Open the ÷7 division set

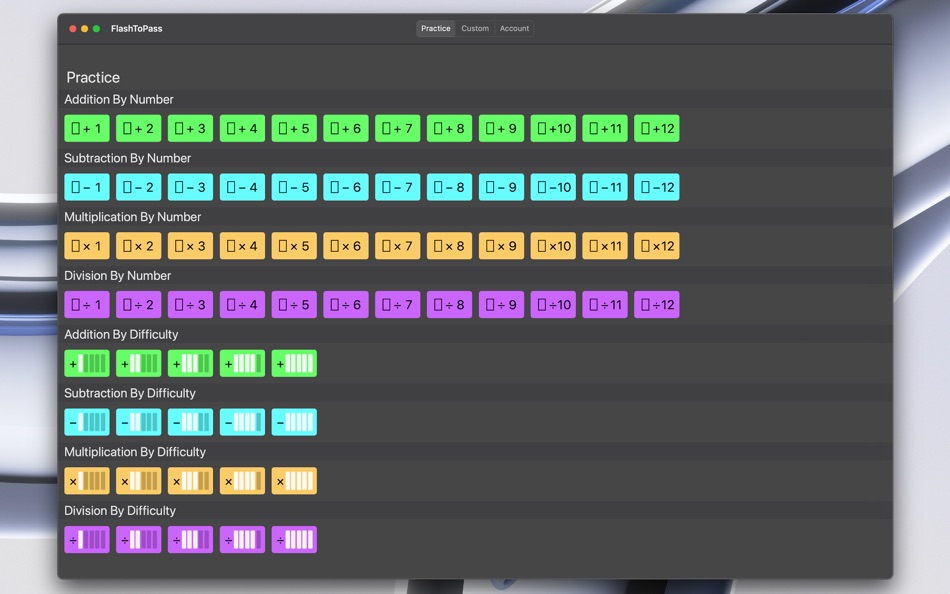(x=397, y=305)
